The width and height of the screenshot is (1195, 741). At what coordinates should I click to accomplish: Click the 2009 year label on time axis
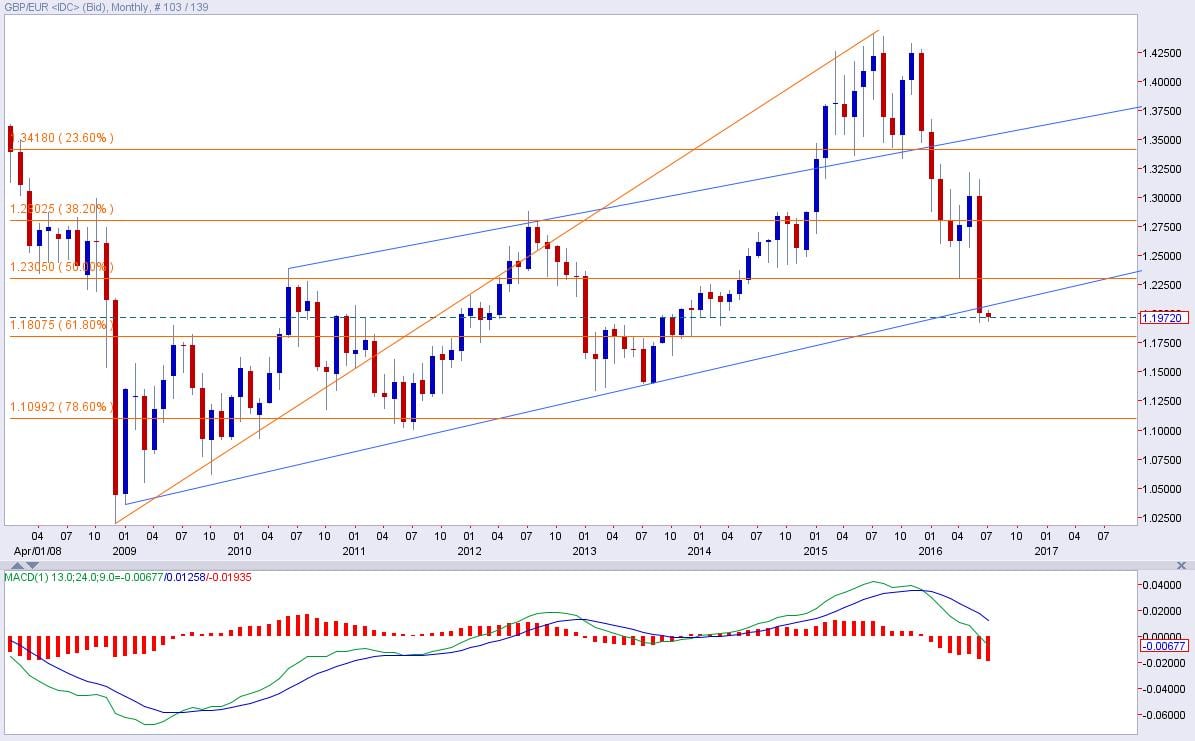point(123,551)
